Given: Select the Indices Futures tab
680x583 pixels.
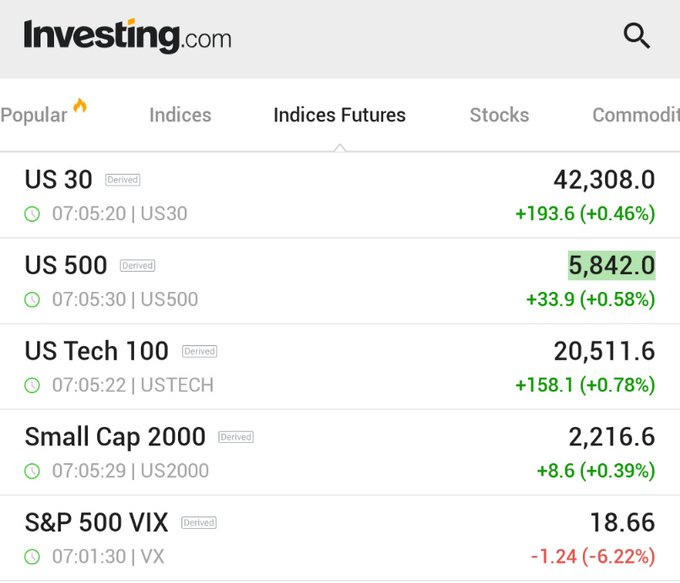Looking at the screenshot, I should pos(340,115).
